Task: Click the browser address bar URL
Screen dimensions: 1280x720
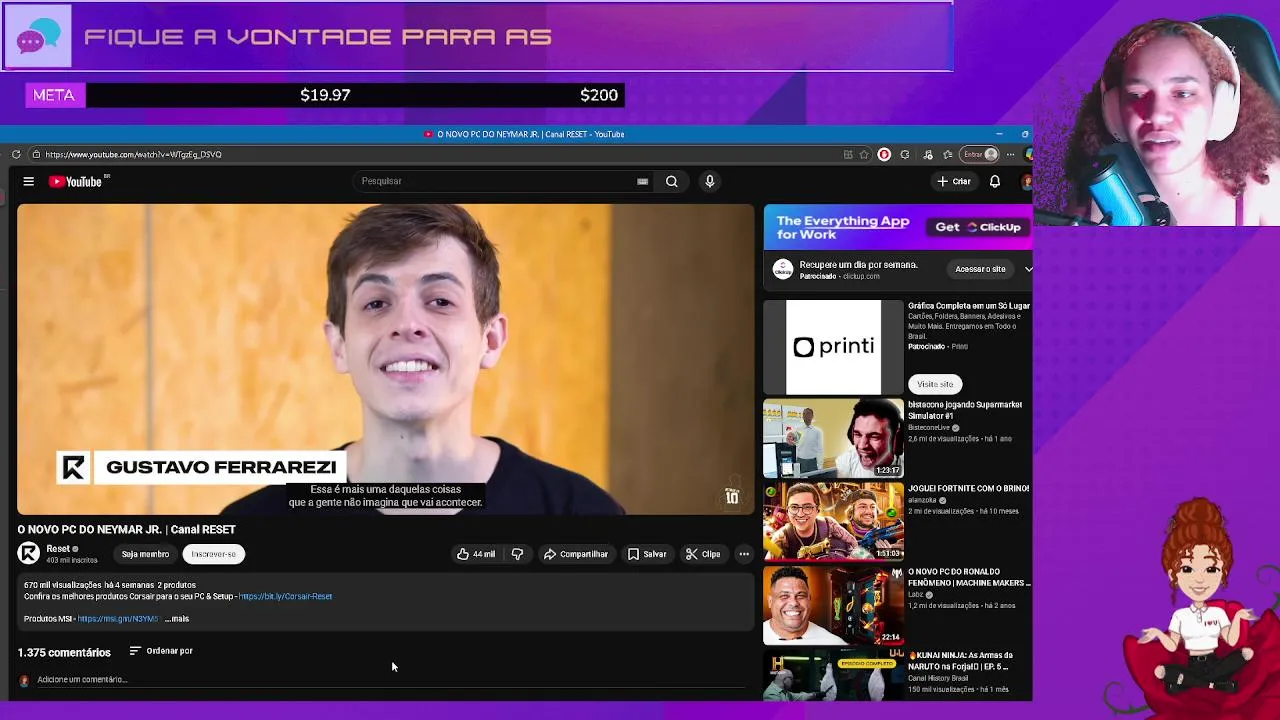Action: click(133, 154)
